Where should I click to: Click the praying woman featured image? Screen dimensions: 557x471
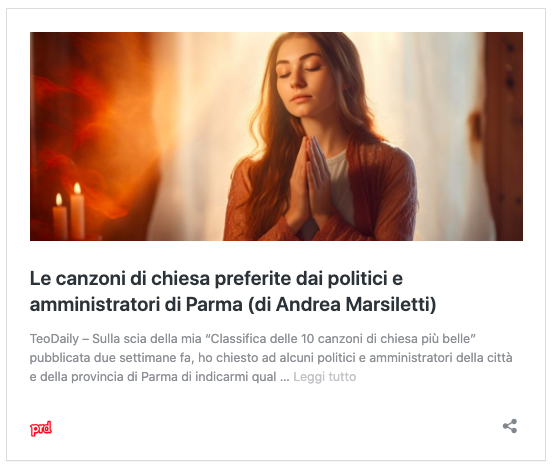tap(276, 136)
